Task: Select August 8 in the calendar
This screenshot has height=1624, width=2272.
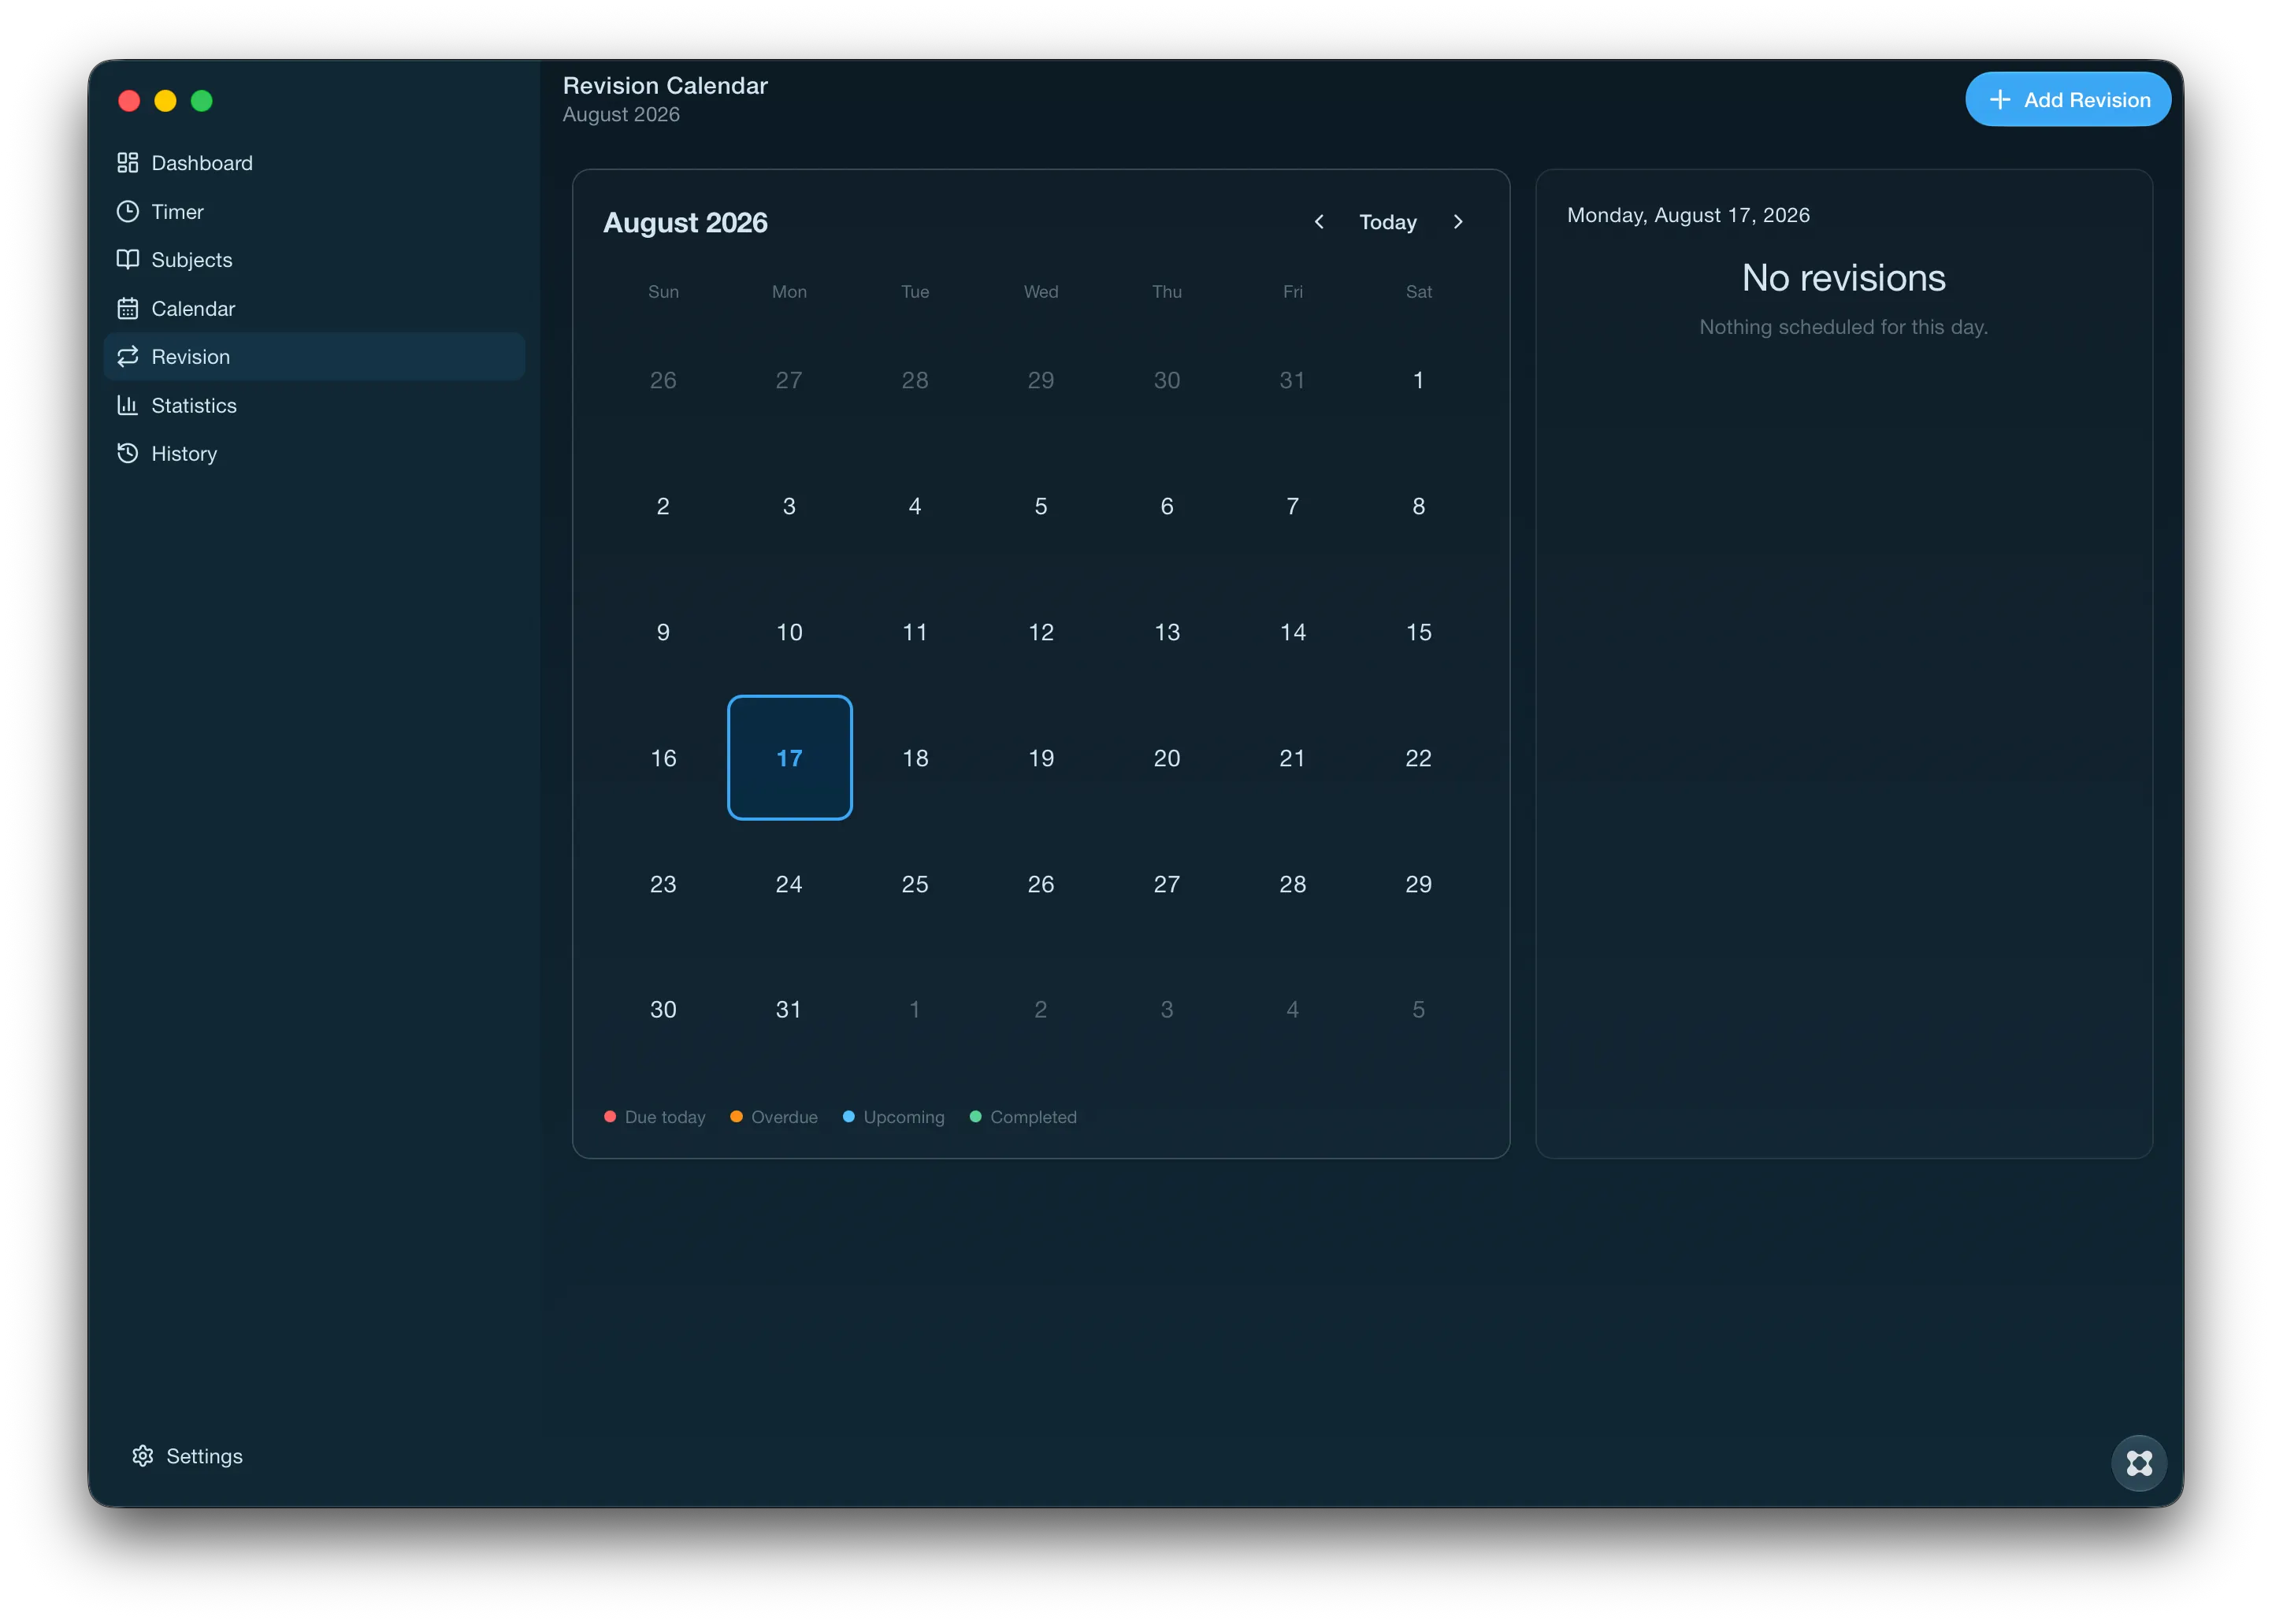Action: coord(1418,506)
